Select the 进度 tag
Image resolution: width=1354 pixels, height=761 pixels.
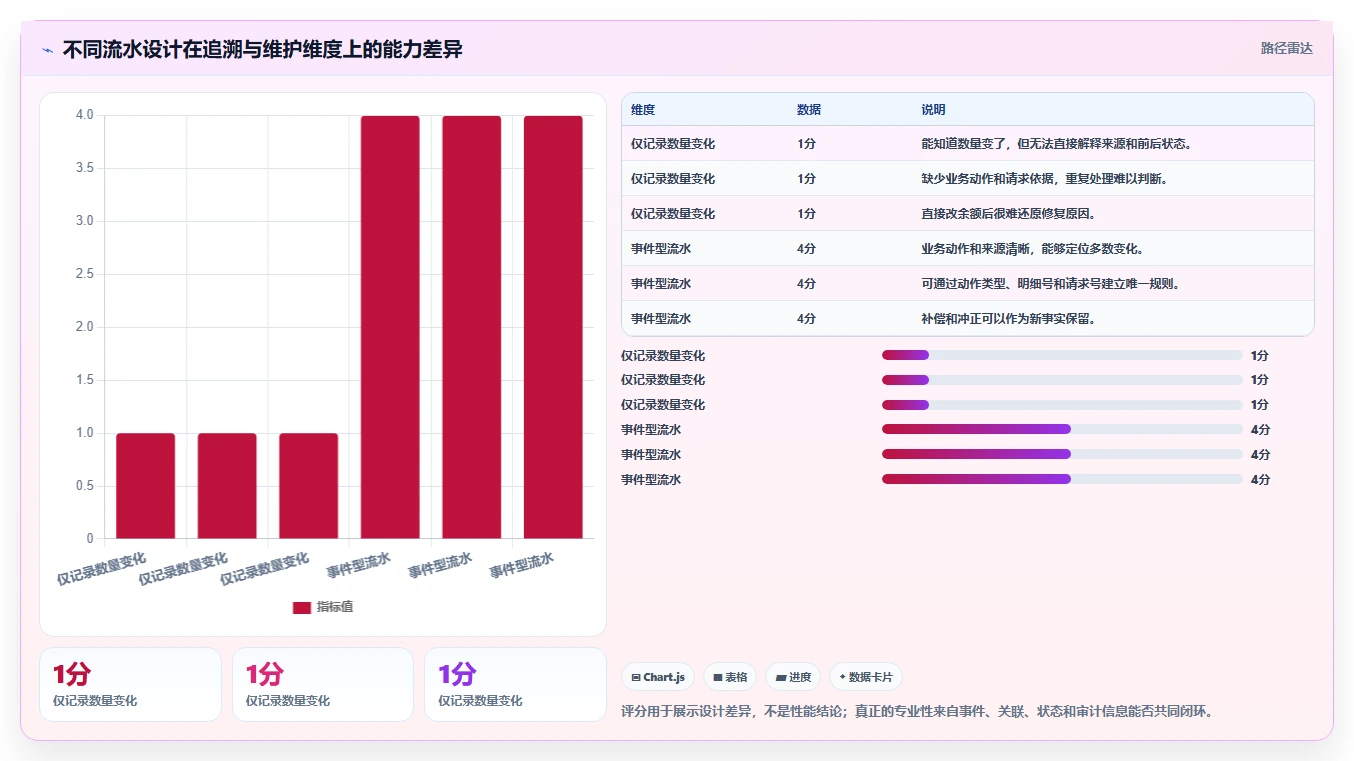[x=793, y=677]
